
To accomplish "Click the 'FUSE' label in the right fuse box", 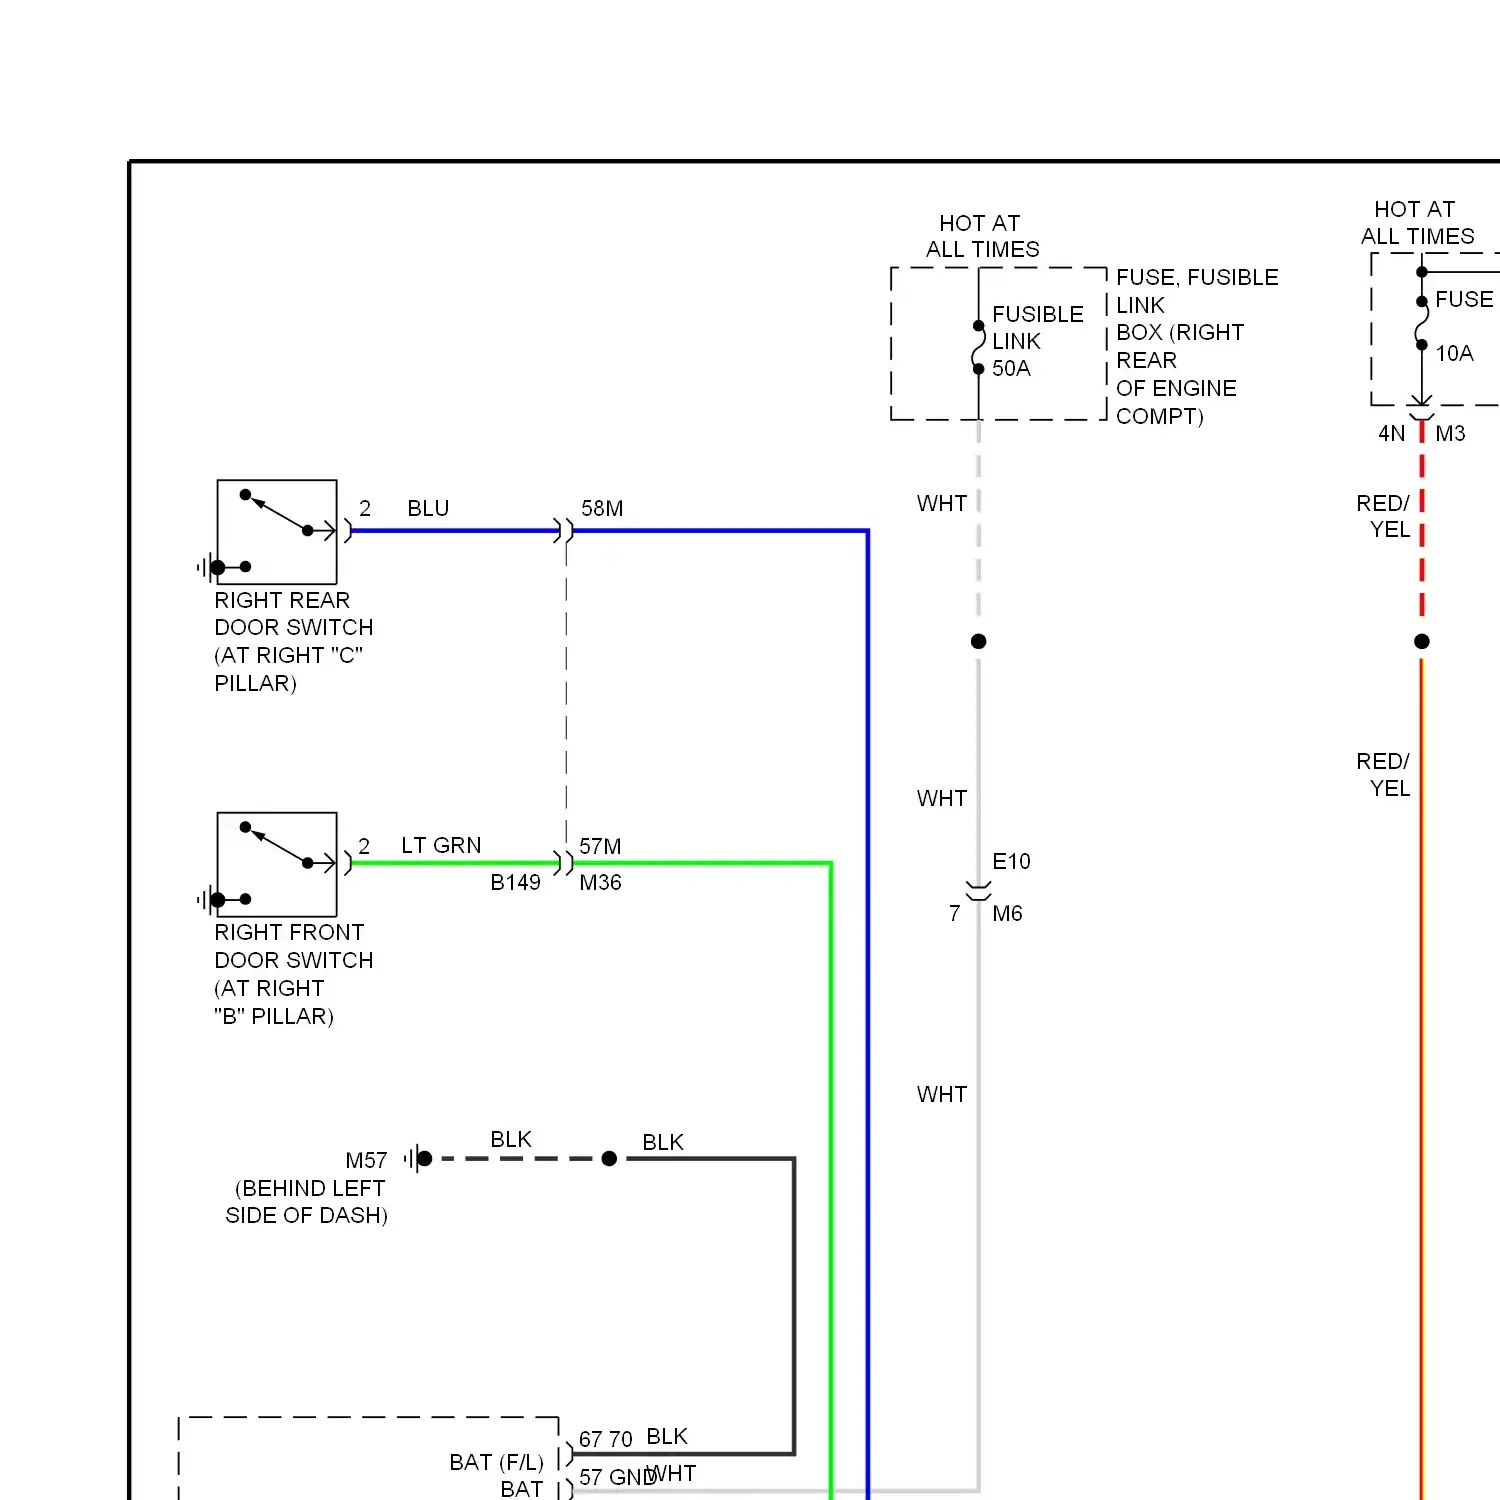I will tap(1464, 299).
